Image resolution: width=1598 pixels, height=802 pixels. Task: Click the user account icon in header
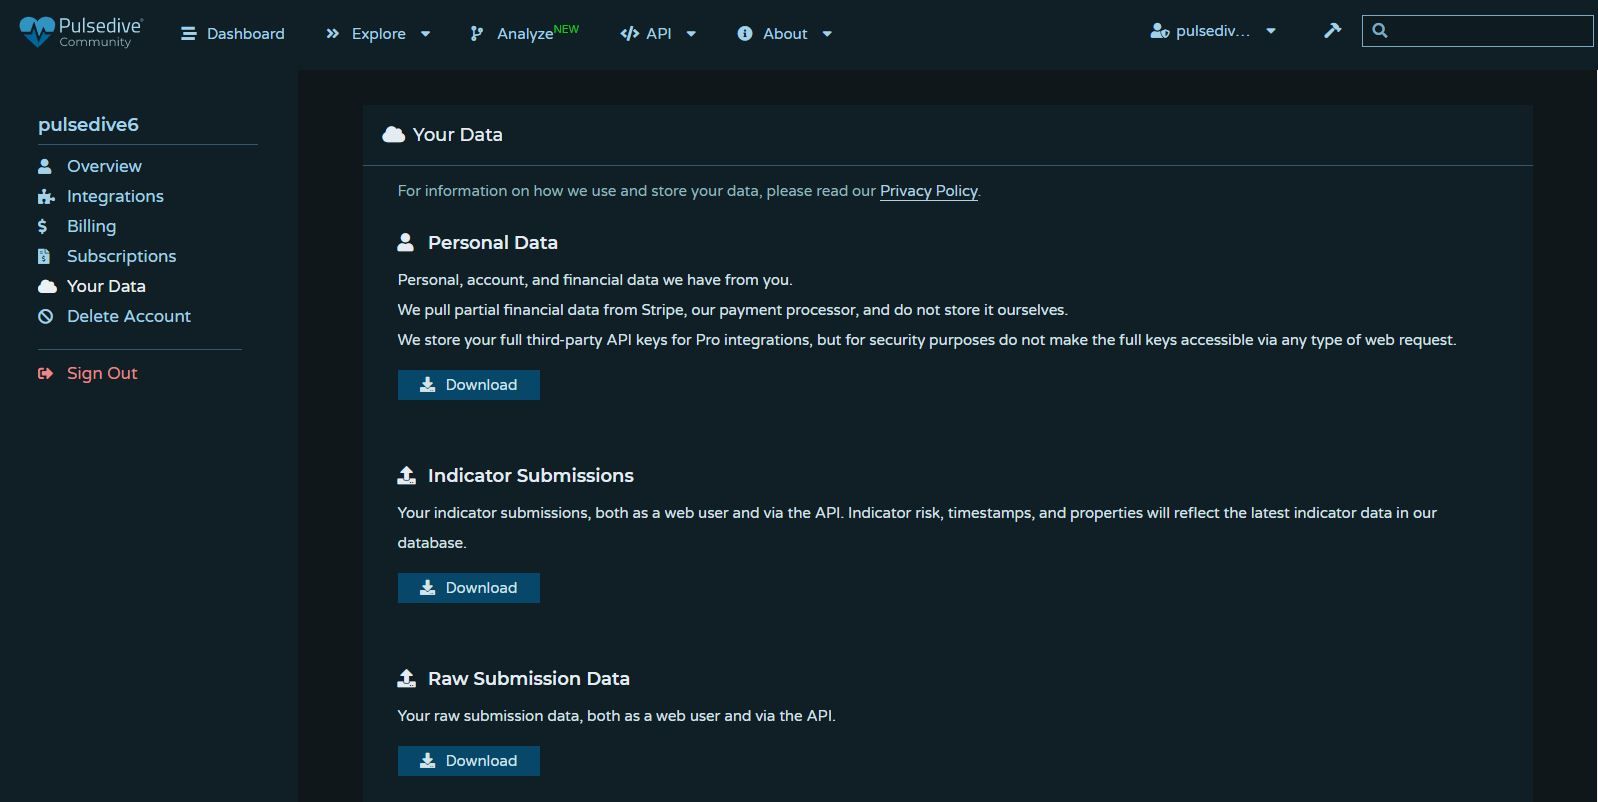click(x=1160, y=31)
